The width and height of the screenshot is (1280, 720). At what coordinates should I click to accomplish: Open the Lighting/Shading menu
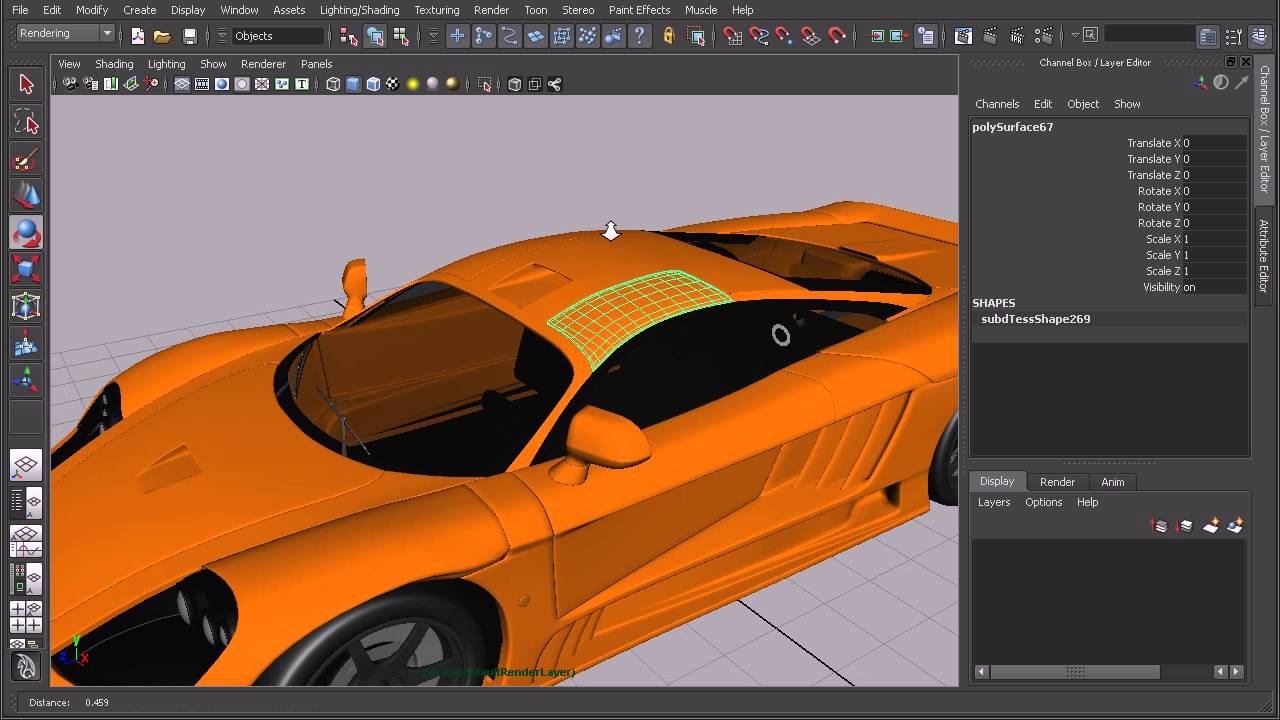pyautogui.click(x=359, y=10)
